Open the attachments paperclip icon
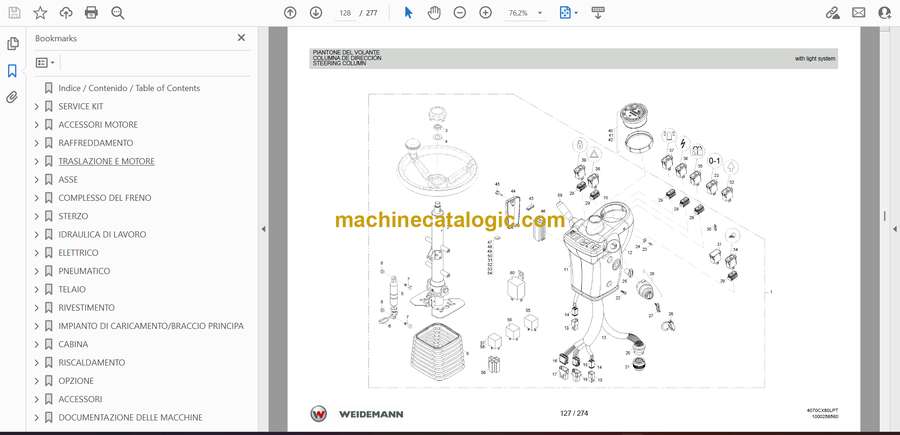900x435 pixels. (x=12, y=97)
